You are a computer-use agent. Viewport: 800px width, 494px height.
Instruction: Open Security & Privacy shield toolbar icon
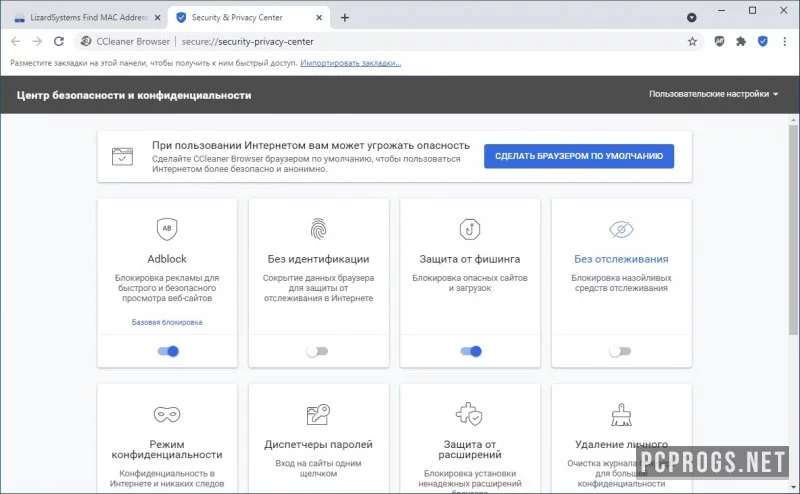click(x=763, y=41)
